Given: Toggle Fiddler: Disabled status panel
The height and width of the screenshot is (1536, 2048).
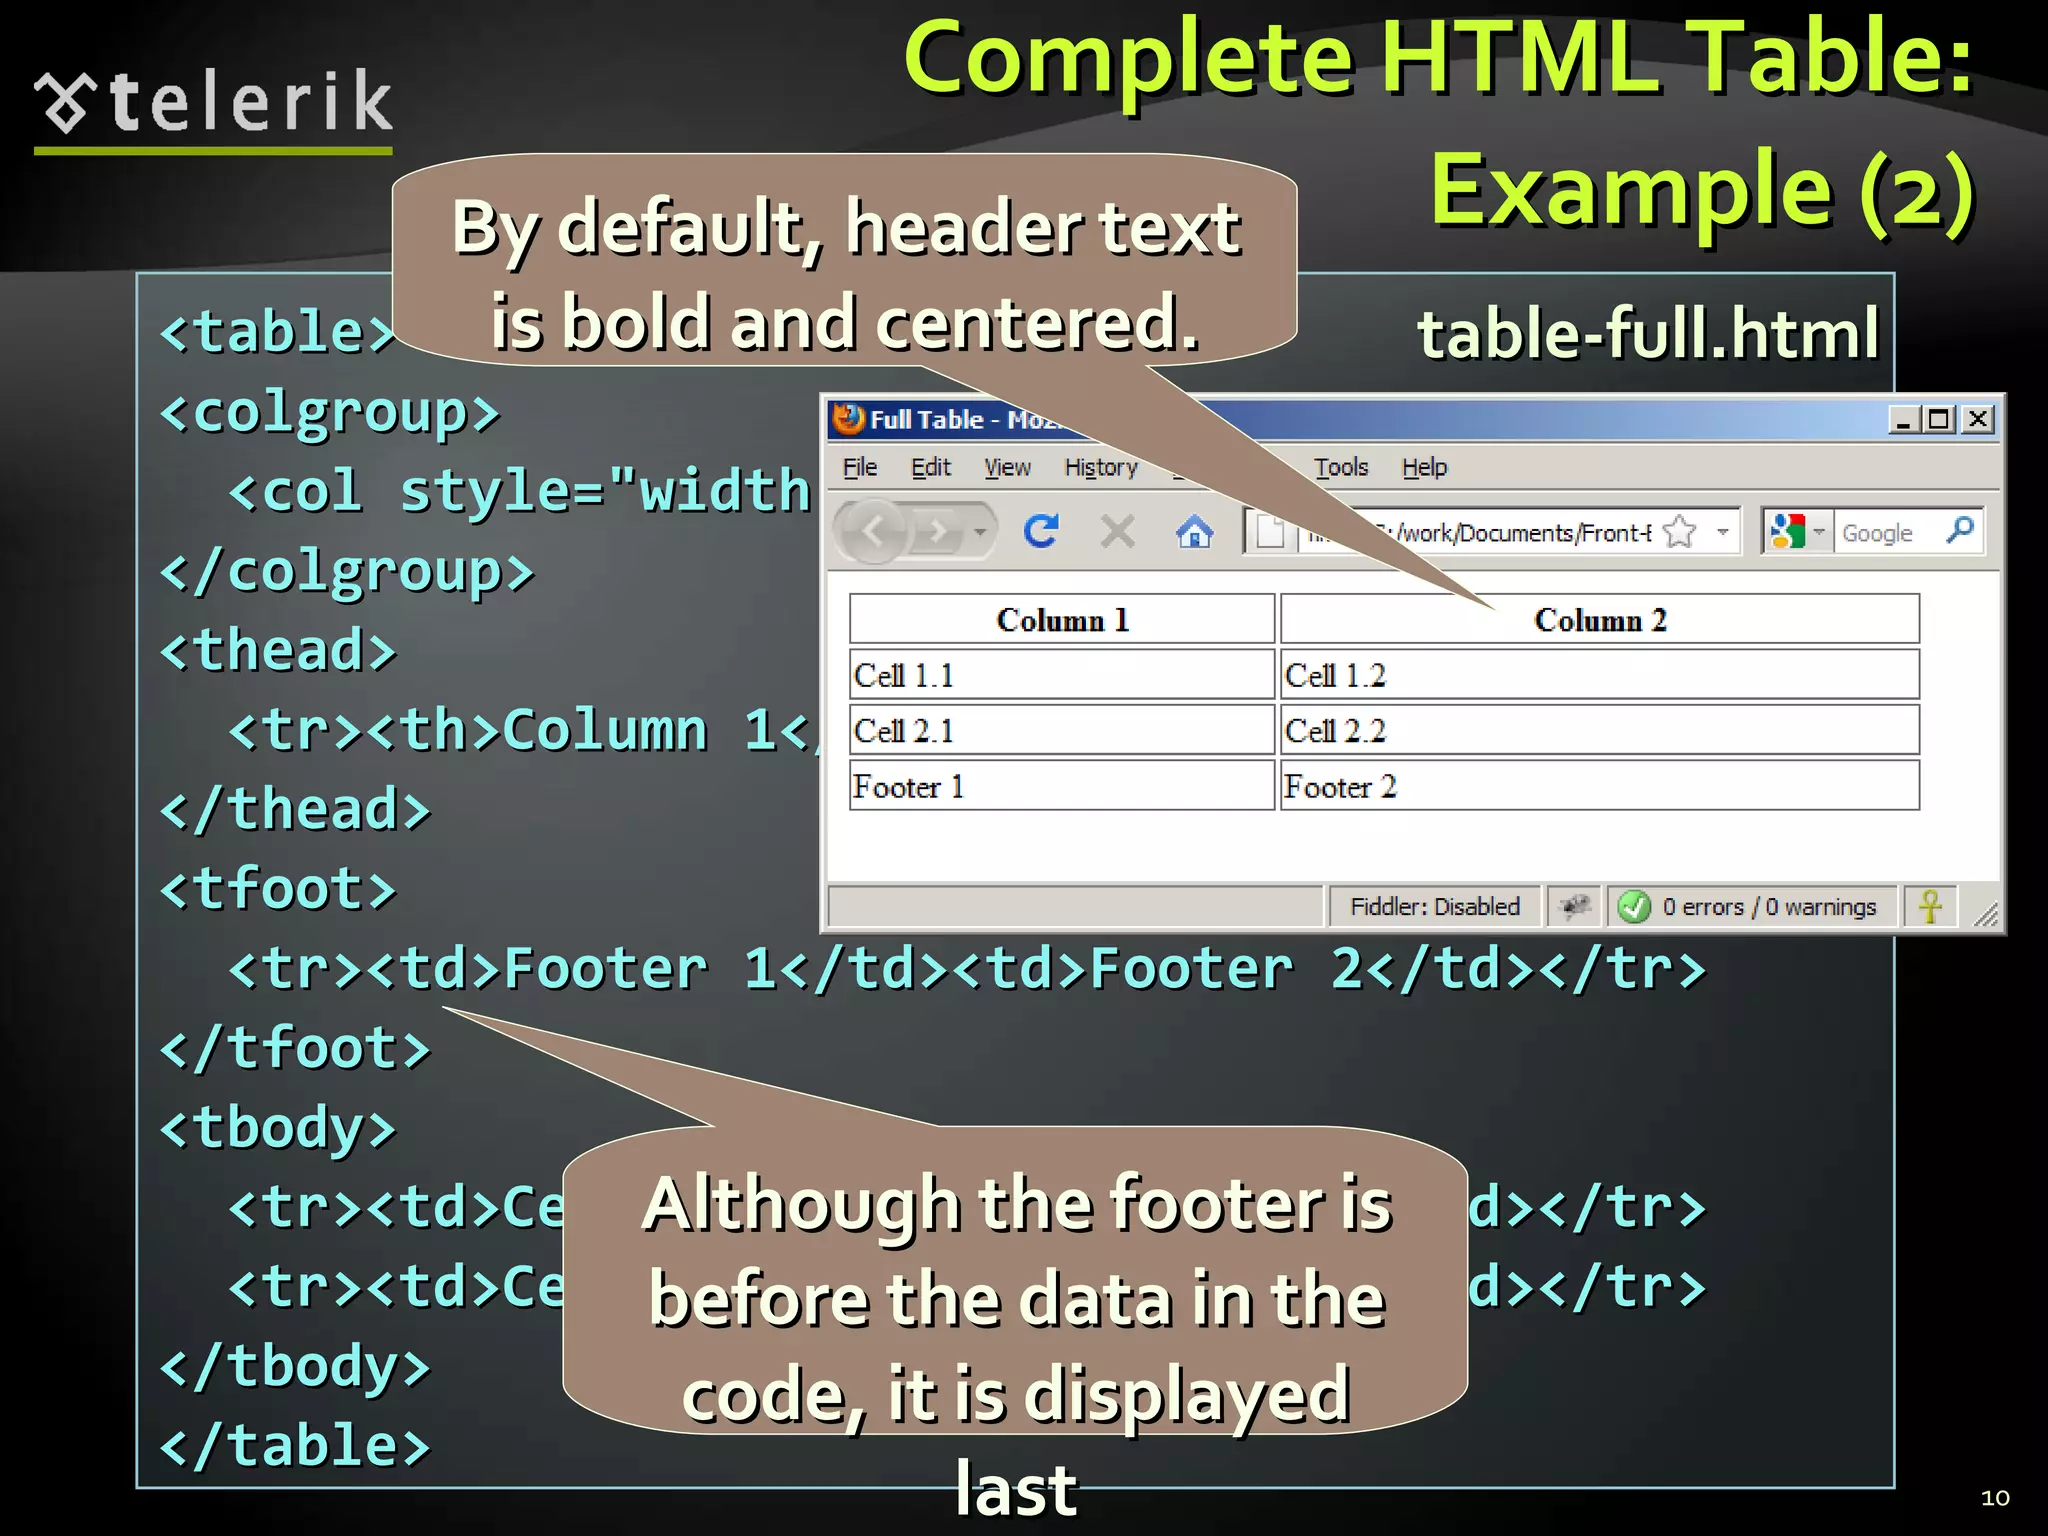Looking at the screenshot, I should [1434, 907].
